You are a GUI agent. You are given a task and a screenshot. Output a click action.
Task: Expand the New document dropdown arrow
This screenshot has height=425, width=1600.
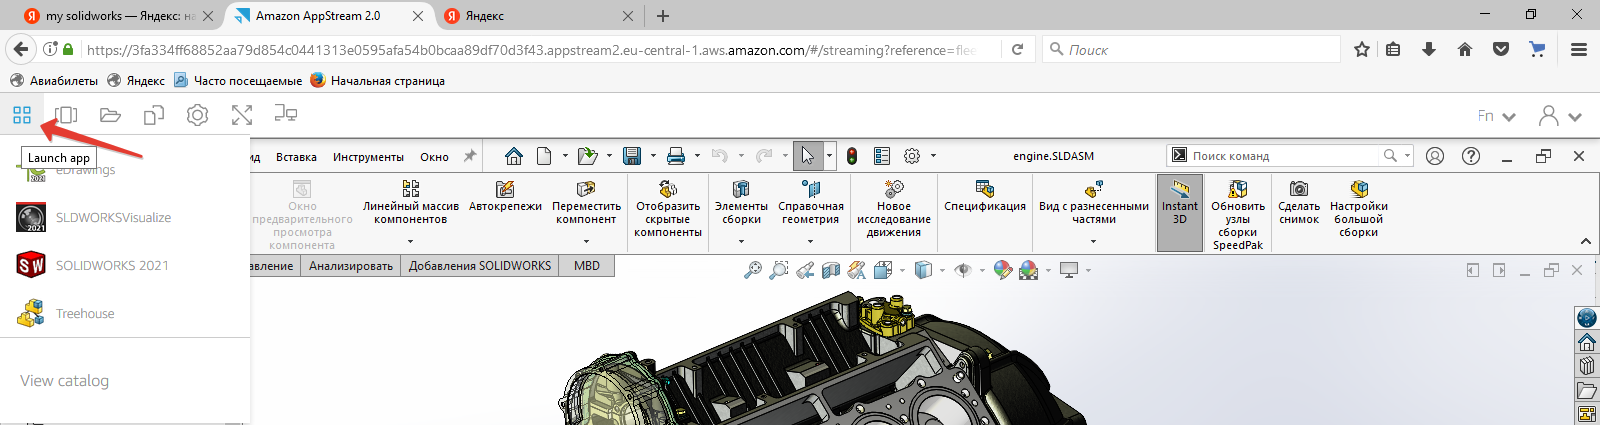pyautogui.click(x=565, y=156)
